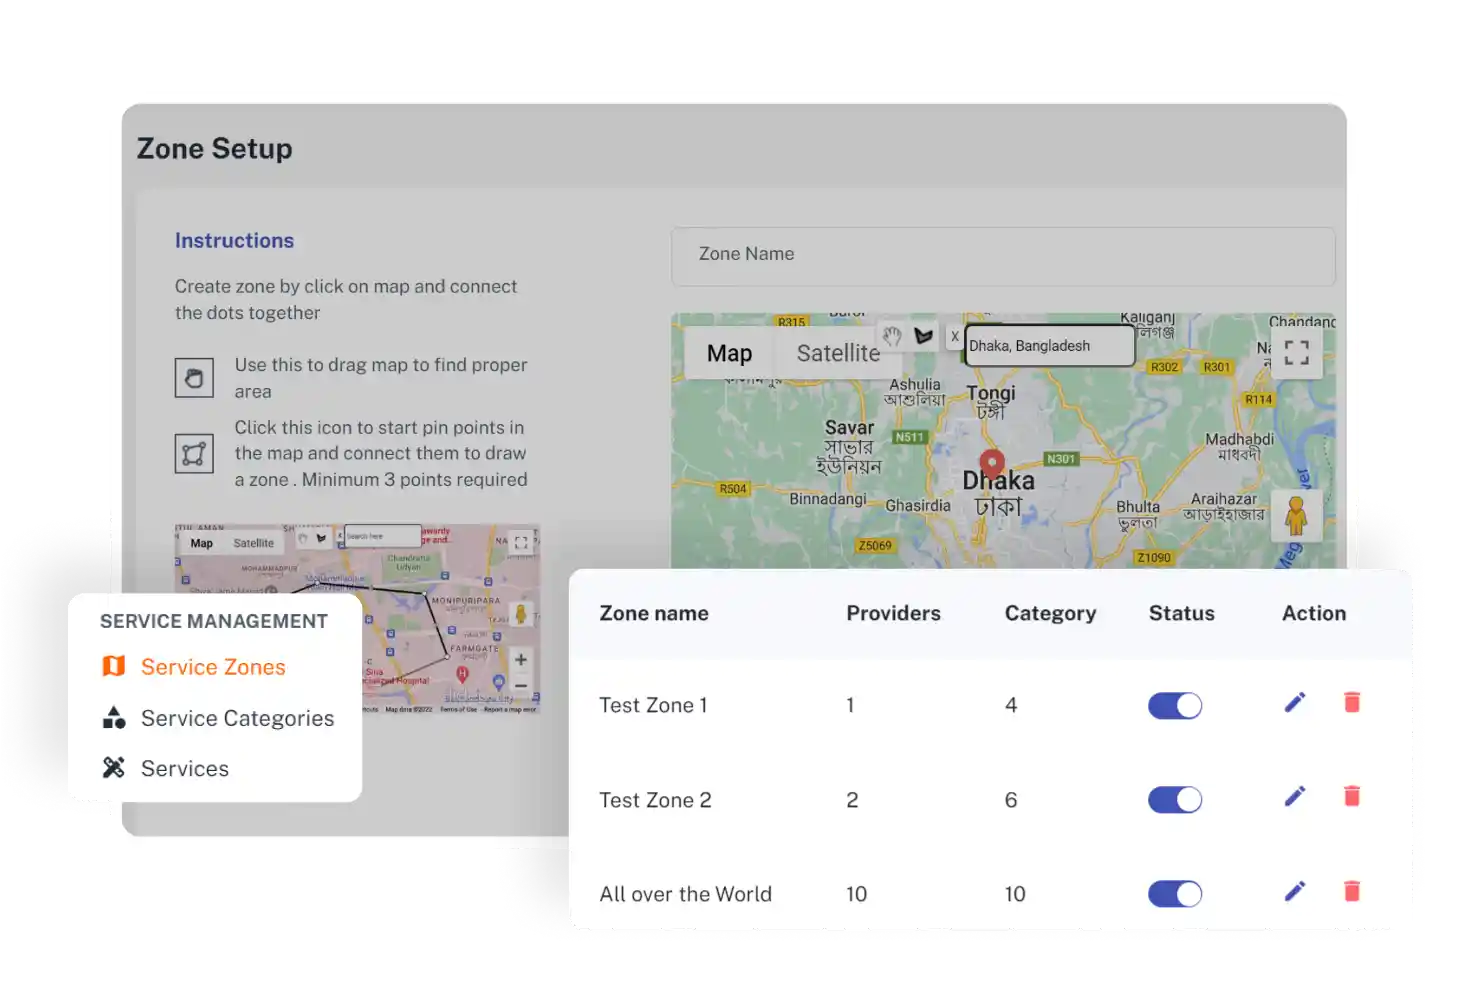Click the Zone Setup title

[215, 149]
